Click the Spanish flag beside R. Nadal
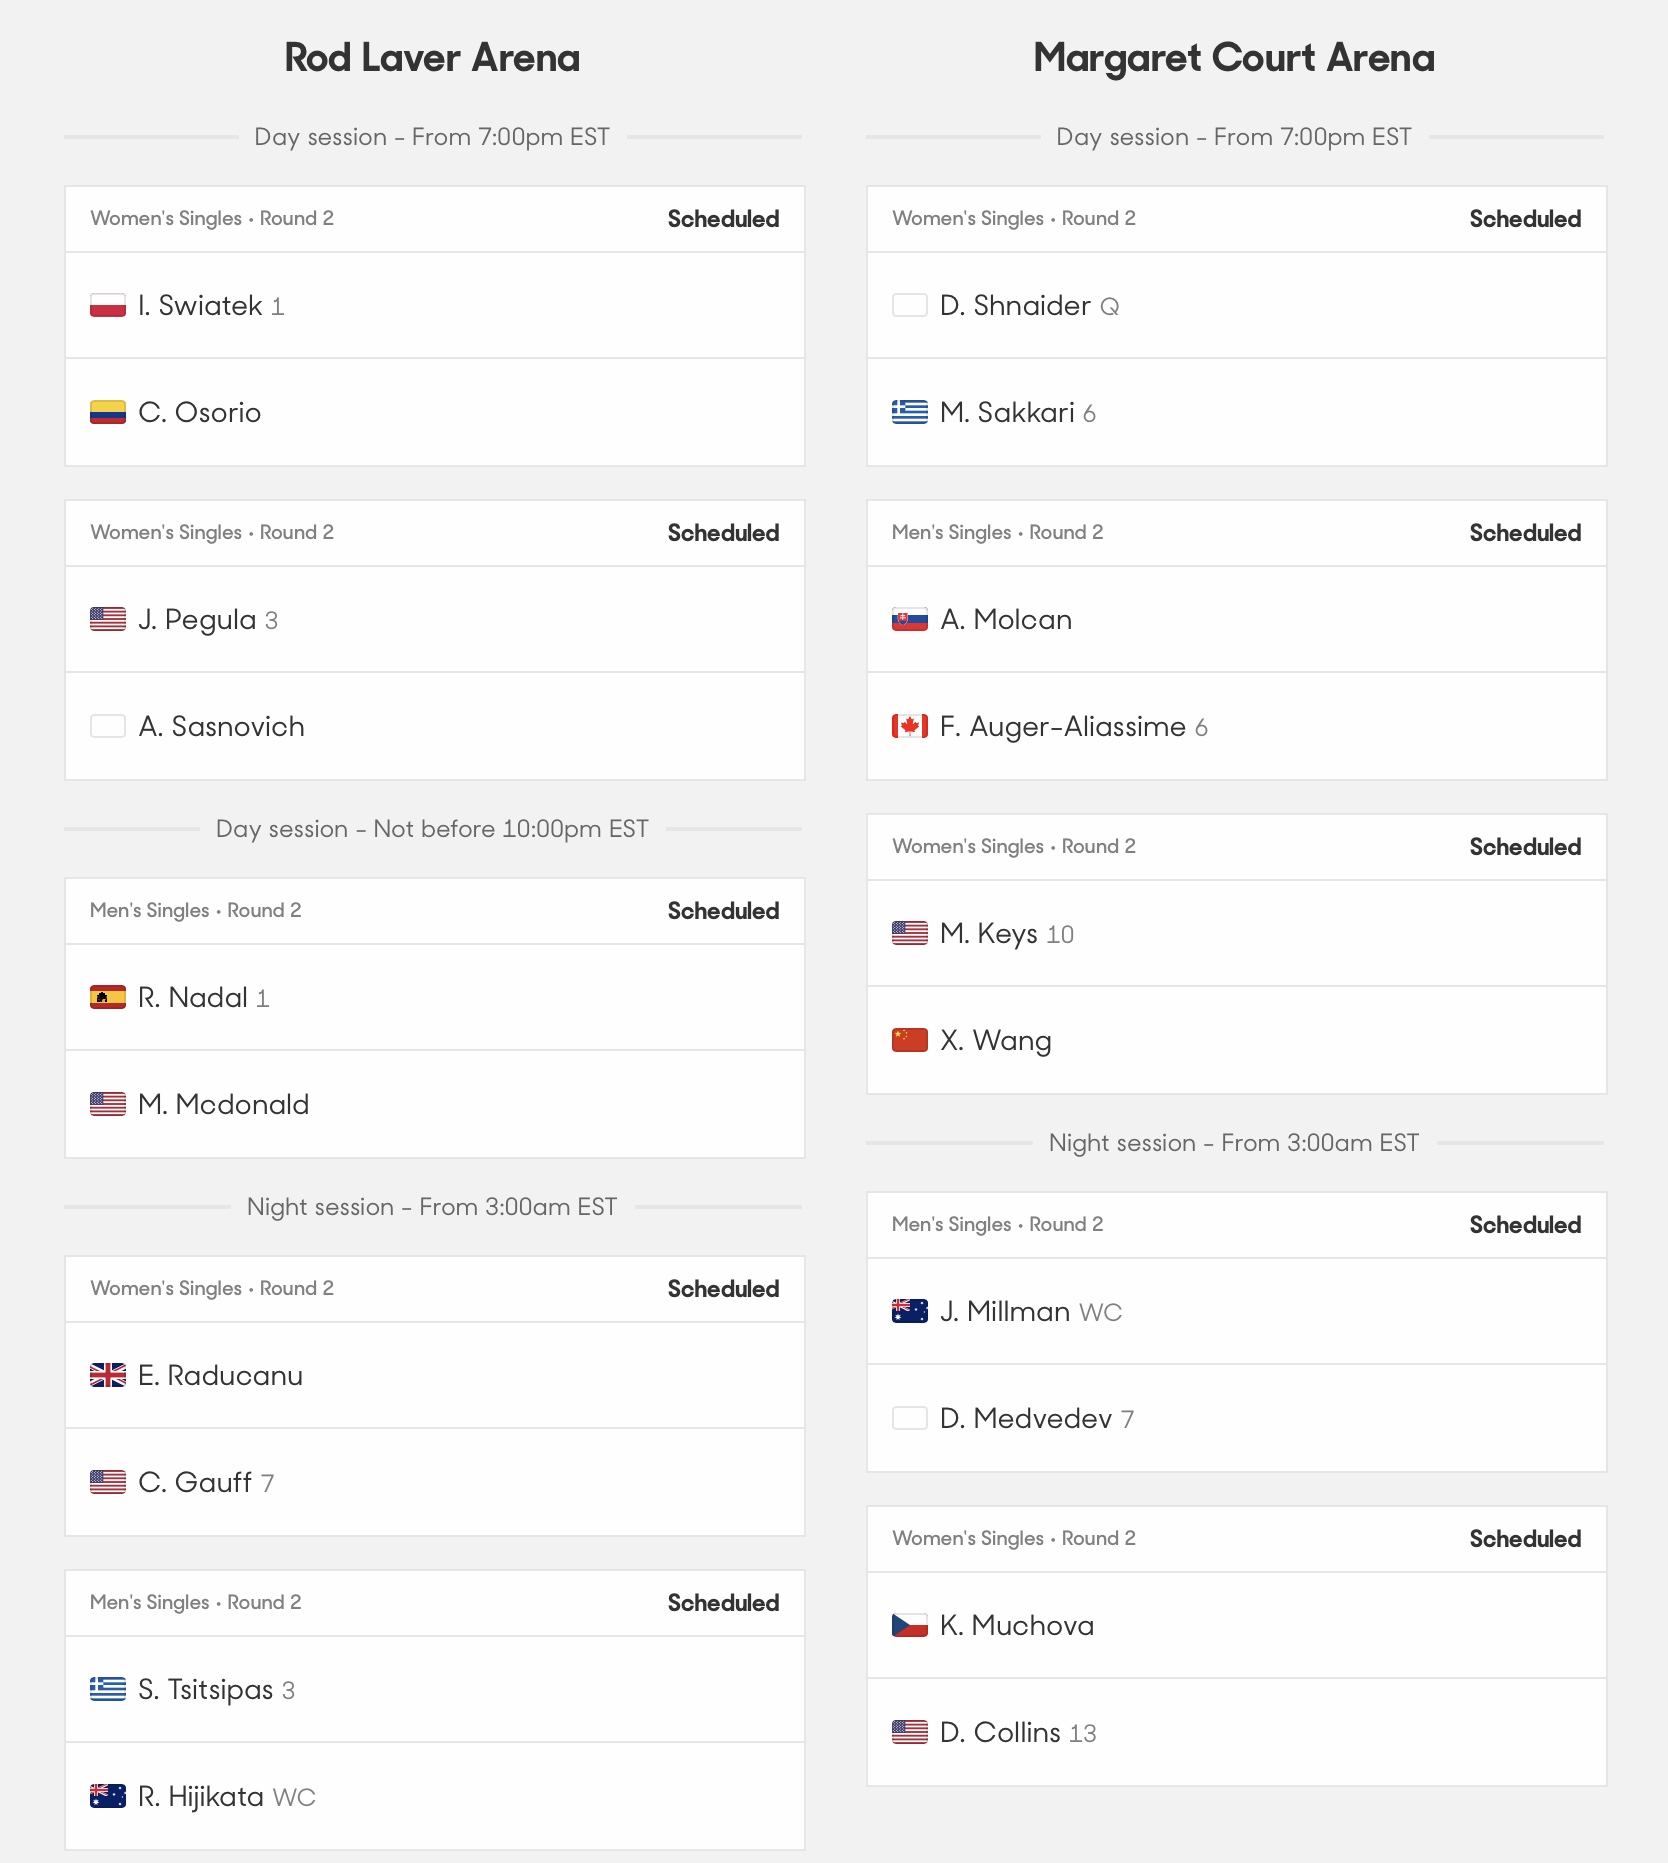1668x1863 pixels. 108,997
